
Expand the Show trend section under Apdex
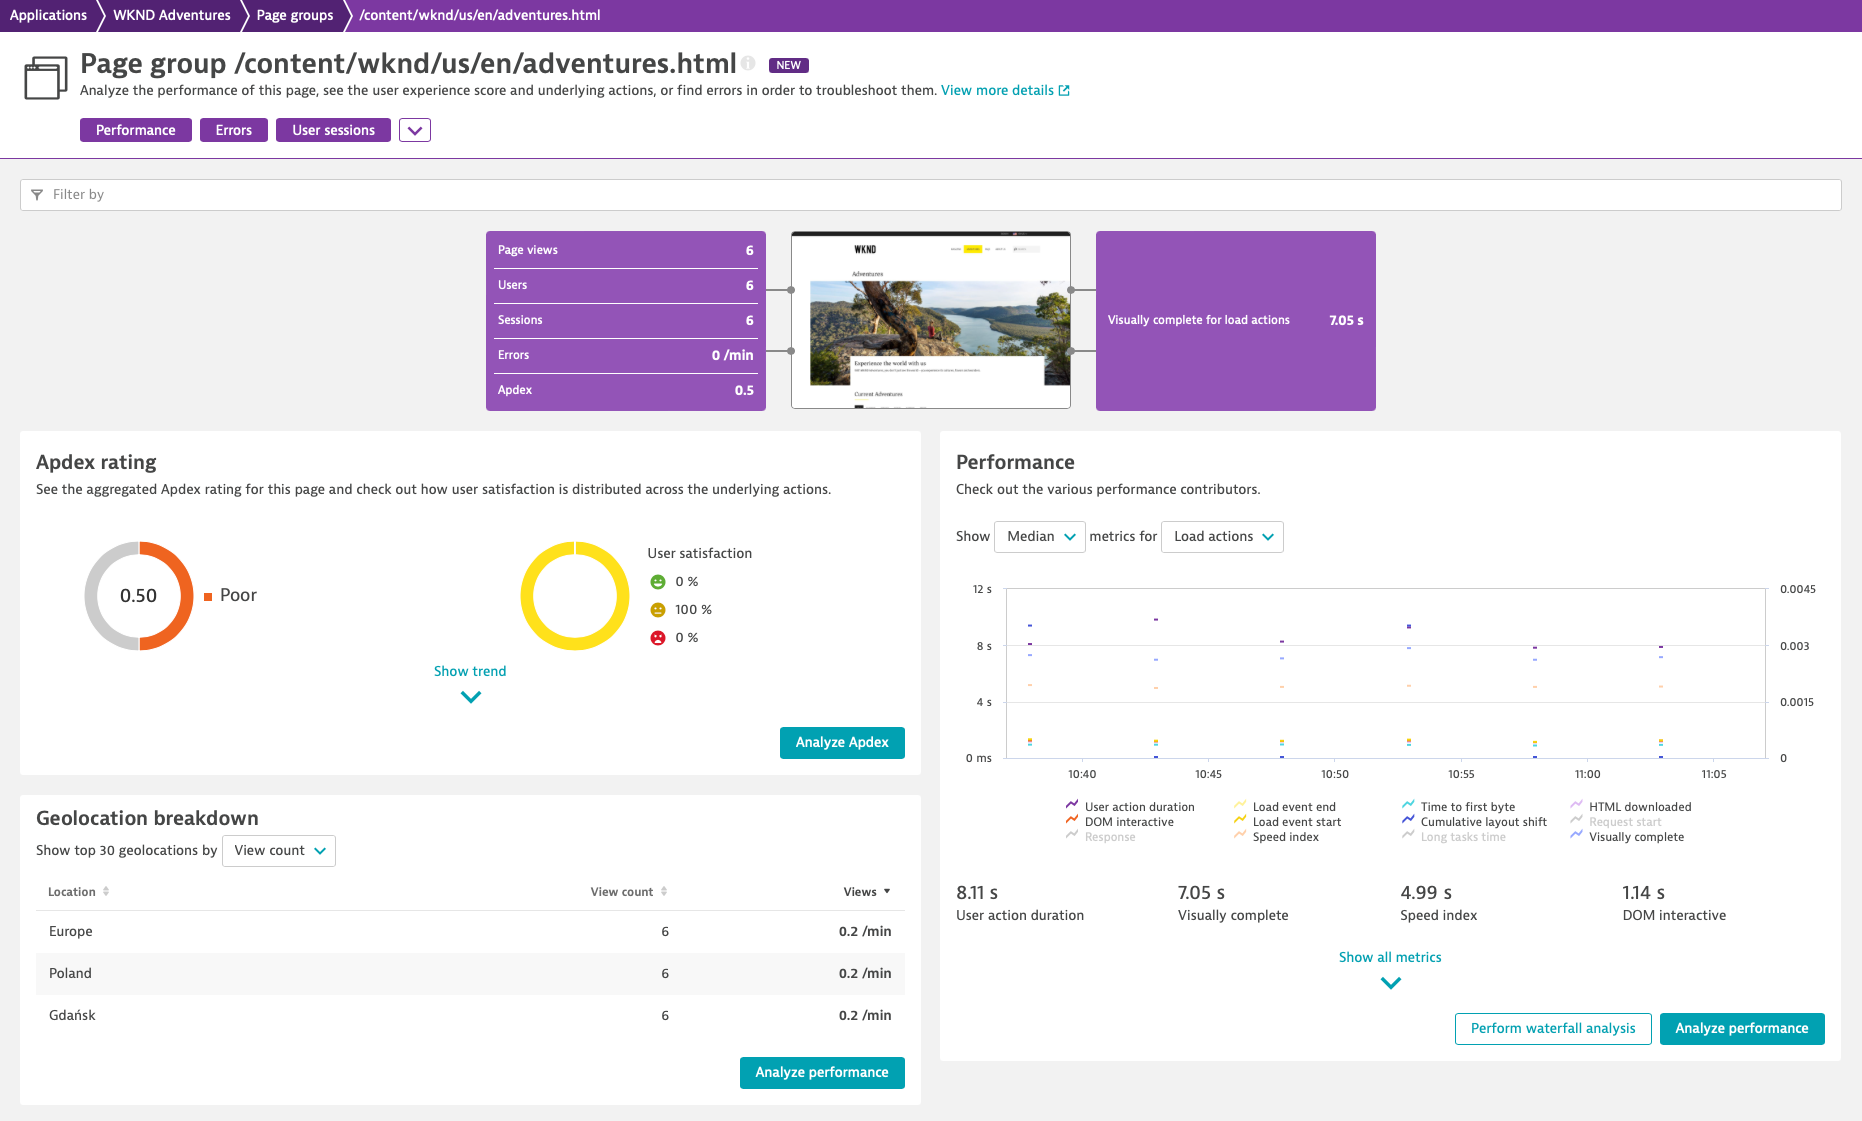(x=470, y=671)
